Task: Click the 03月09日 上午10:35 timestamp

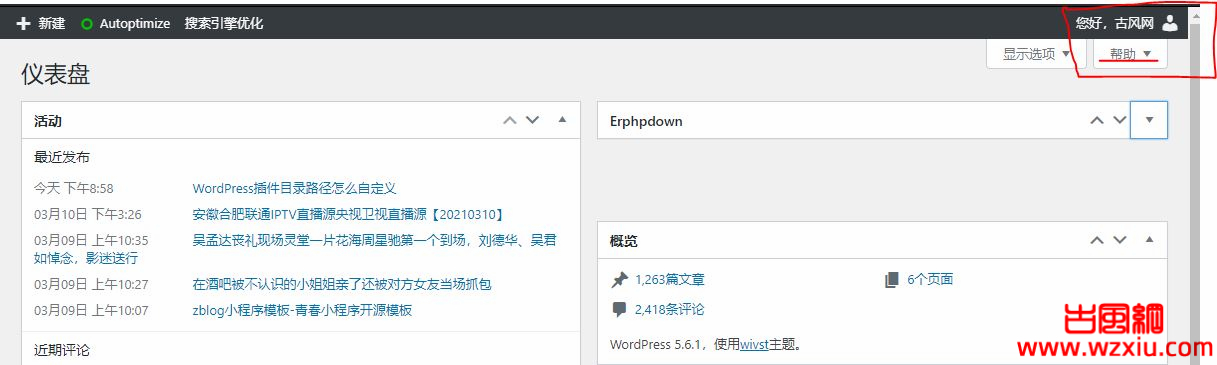Action: tap(91, 240)
